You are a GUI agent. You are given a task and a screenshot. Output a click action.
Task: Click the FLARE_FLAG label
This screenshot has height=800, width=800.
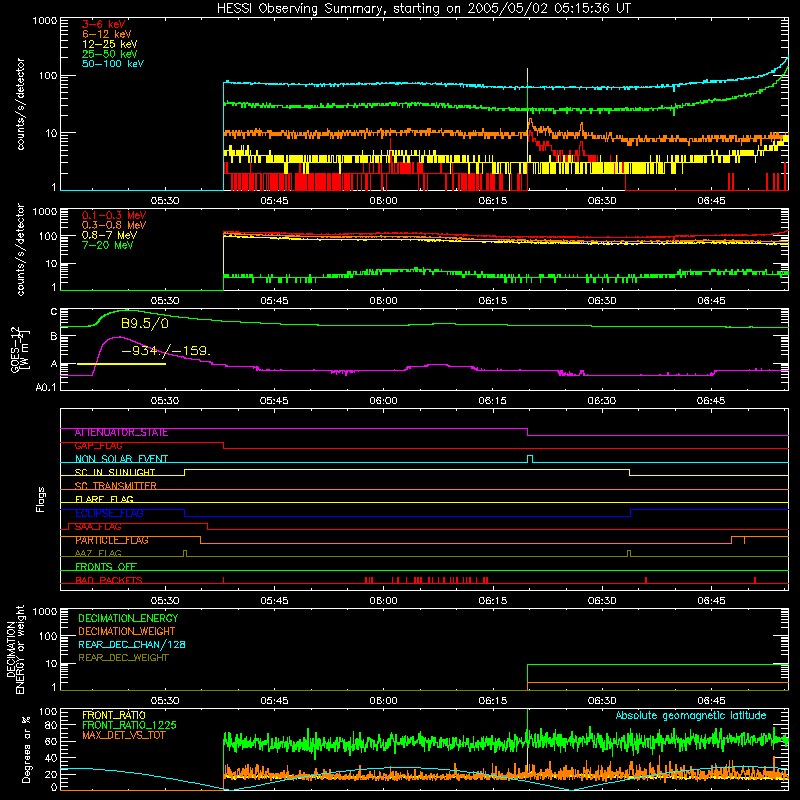pos(104,499)
